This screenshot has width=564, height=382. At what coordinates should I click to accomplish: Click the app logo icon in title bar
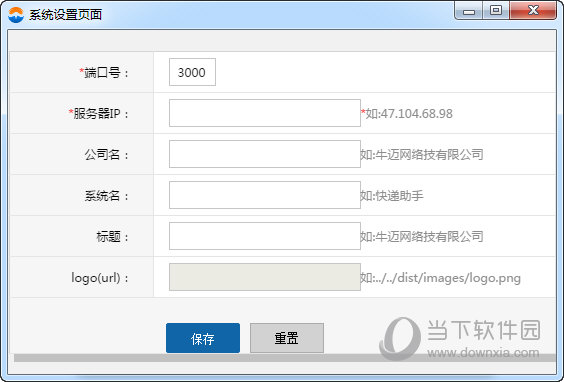tap(16, 15)
